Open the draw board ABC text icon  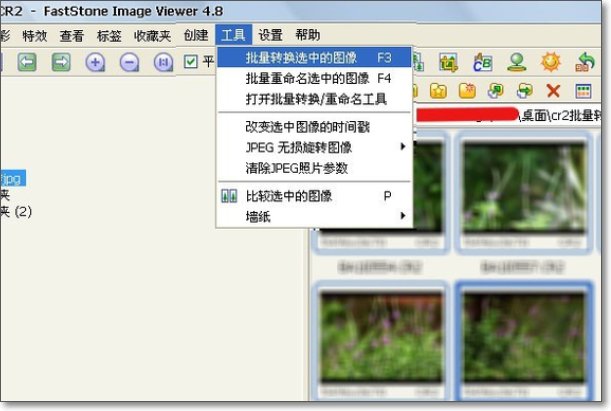click(x=482, y=62)
